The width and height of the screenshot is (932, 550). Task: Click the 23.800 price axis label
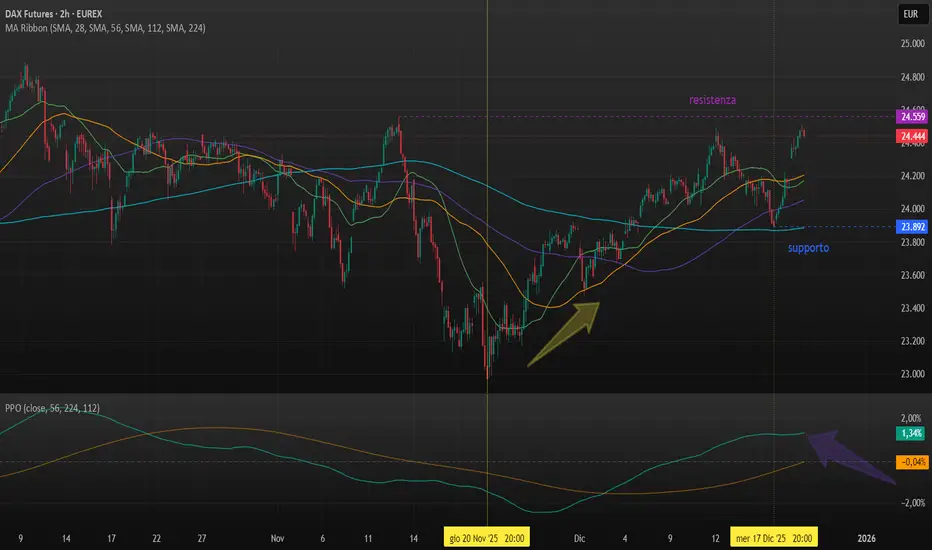912,242
